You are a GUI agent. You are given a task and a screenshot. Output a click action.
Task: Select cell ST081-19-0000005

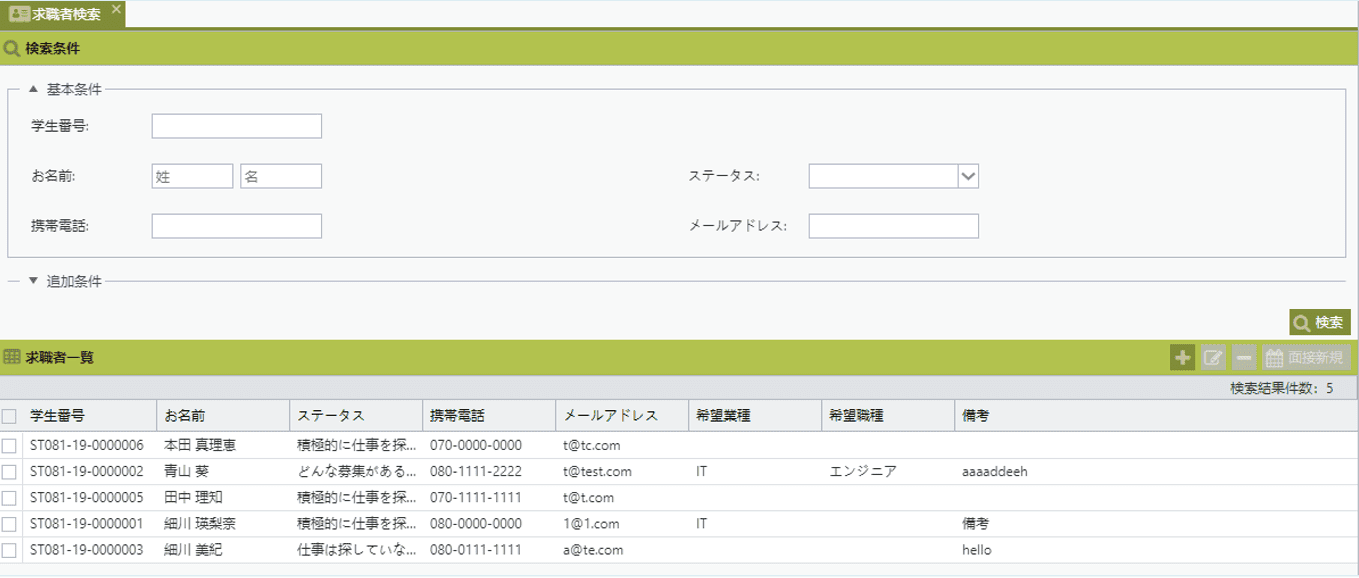[87, 498]
